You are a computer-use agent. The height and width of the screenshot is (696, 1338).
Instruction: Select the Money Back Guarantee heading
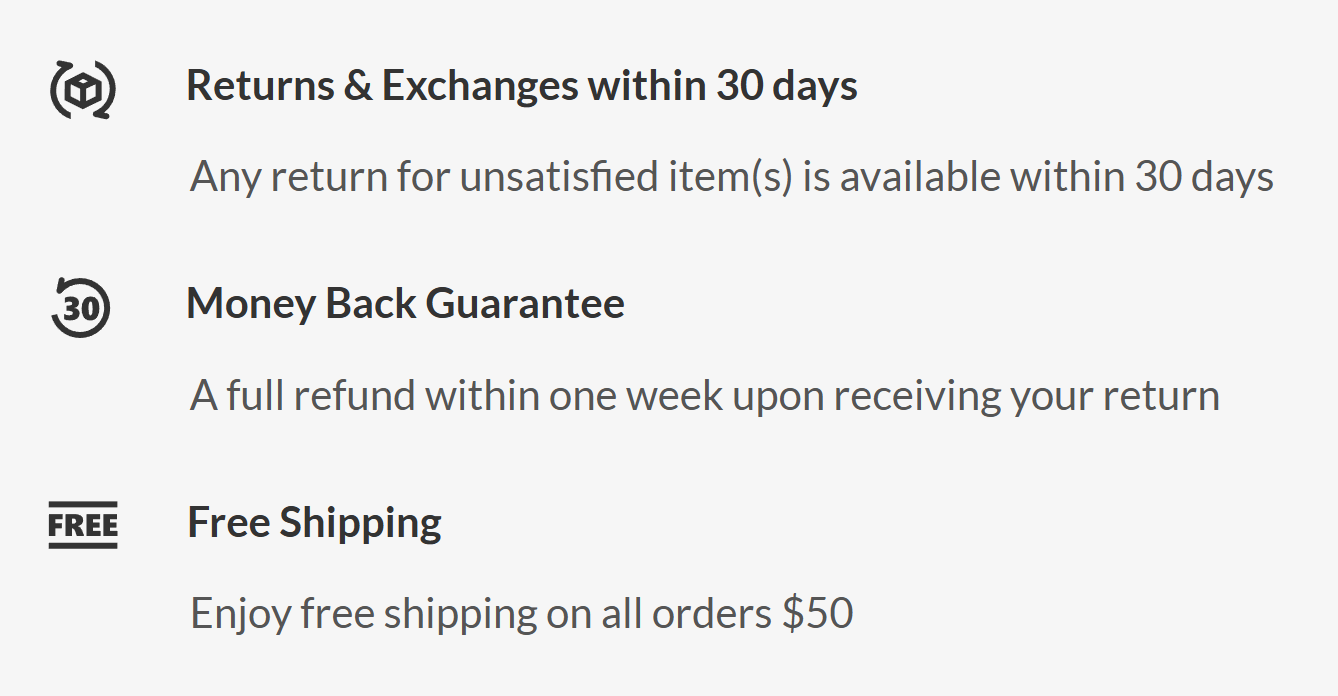click(406, 304)
